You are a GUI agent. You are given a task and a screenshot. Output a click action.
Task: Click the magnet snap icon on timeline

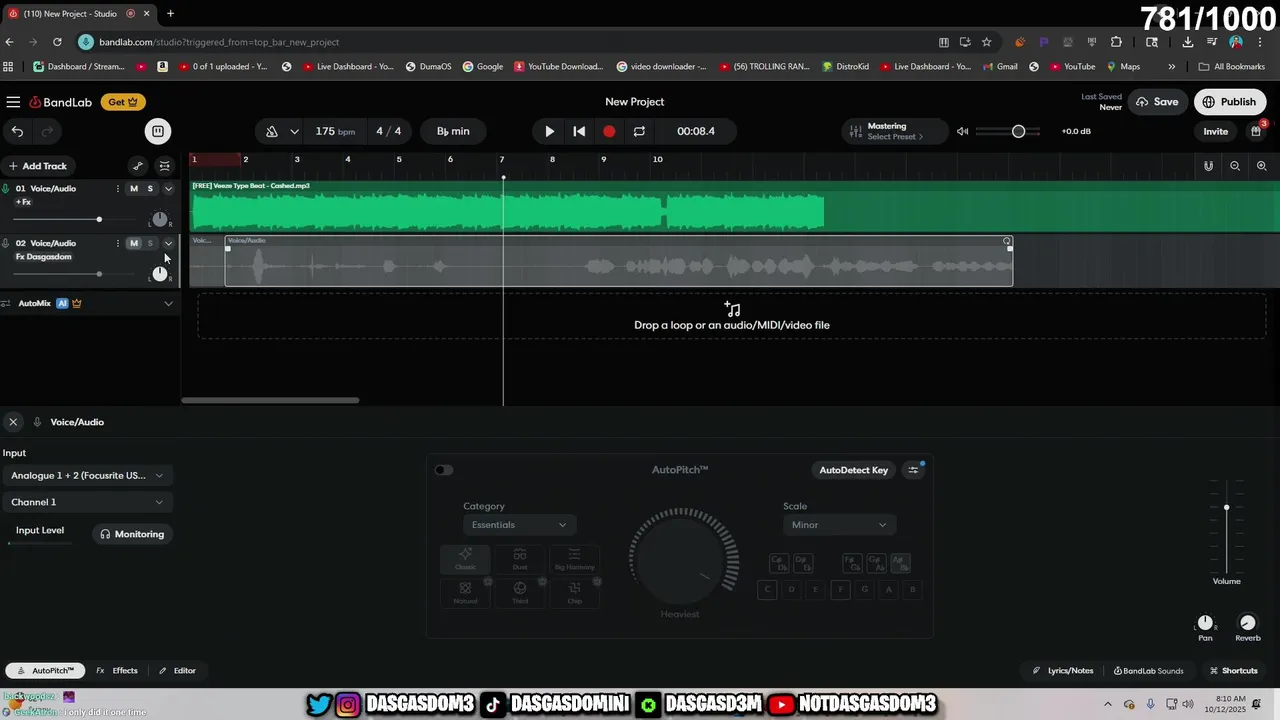pyautogui.click(x=1208, y=166)
